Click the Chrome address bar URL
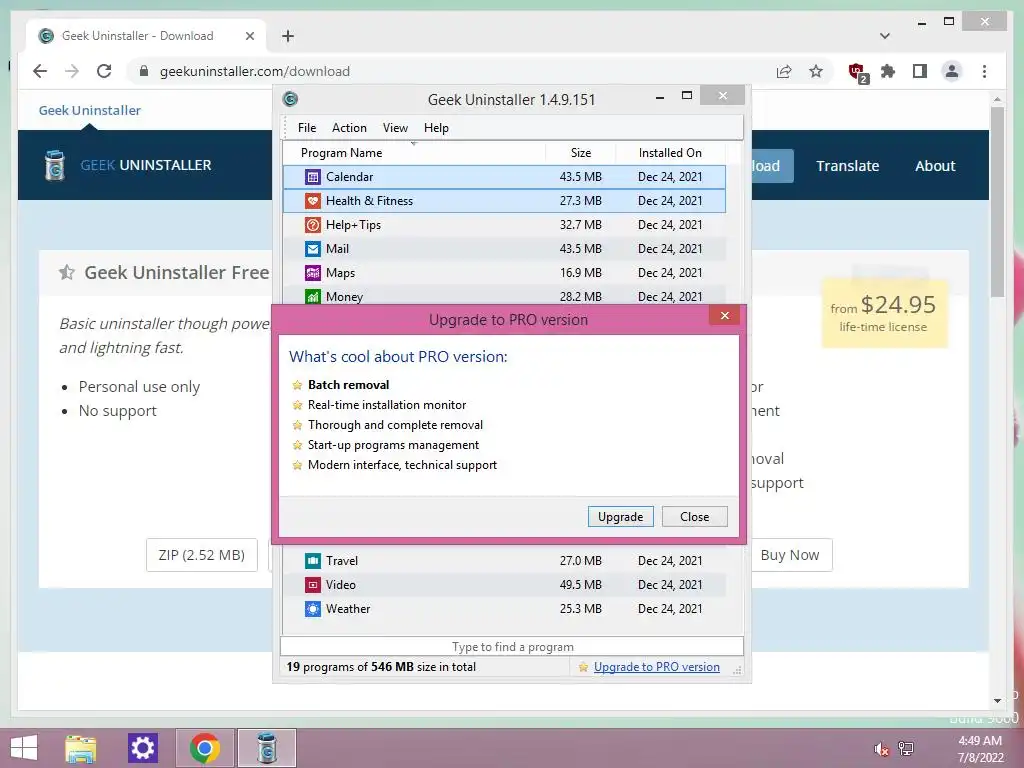Viewport: 1024px width, 768px height. click(x=255, y=71)
